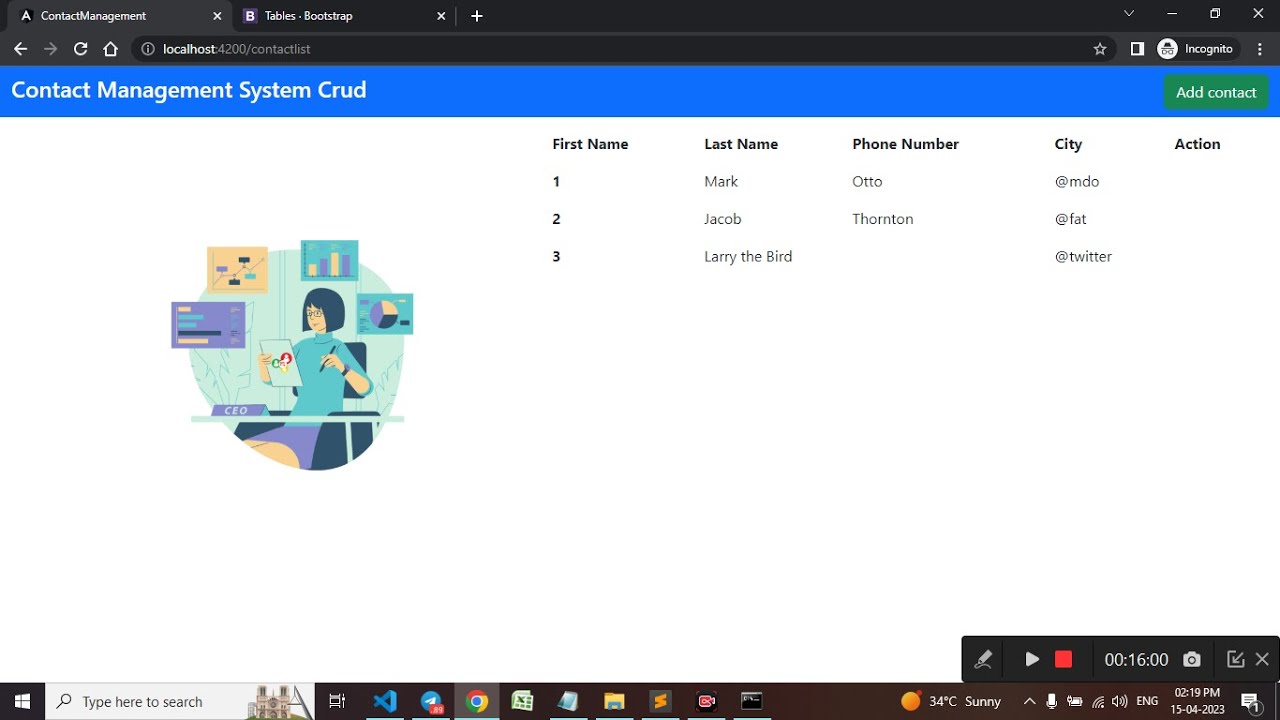Click the Contact Management System Crud title
Viewport: 1280px width, 720px height.
click(x=189, y=90)
